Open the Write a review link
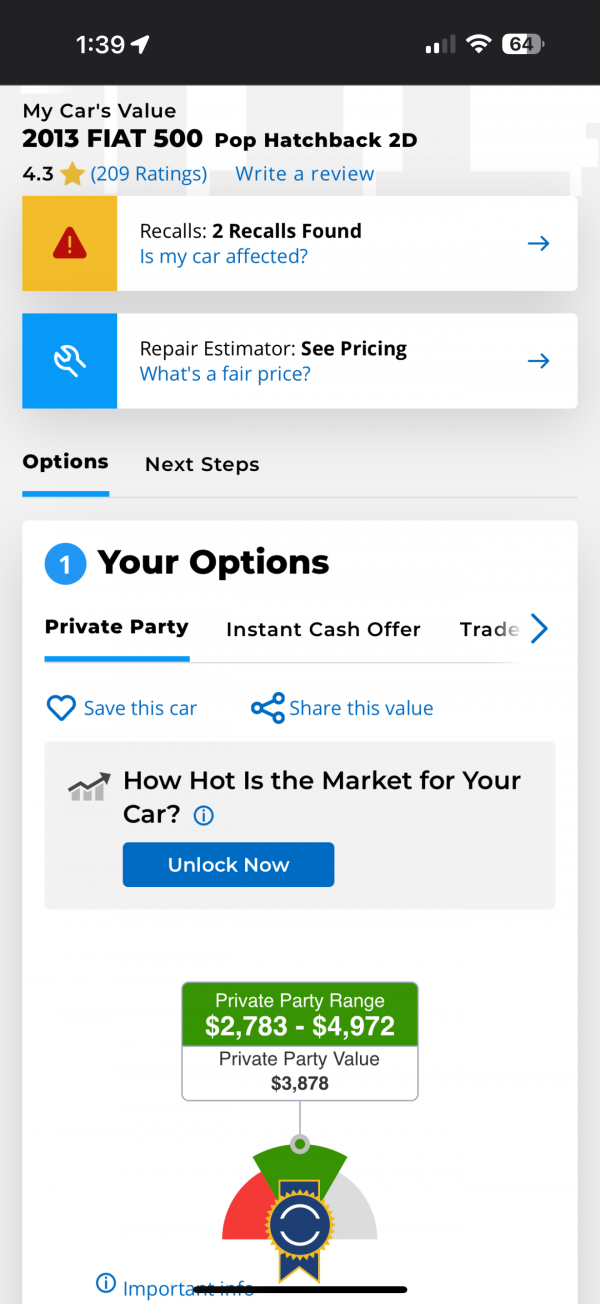Viewport: 600px width, 1304px height. [304, 174]
